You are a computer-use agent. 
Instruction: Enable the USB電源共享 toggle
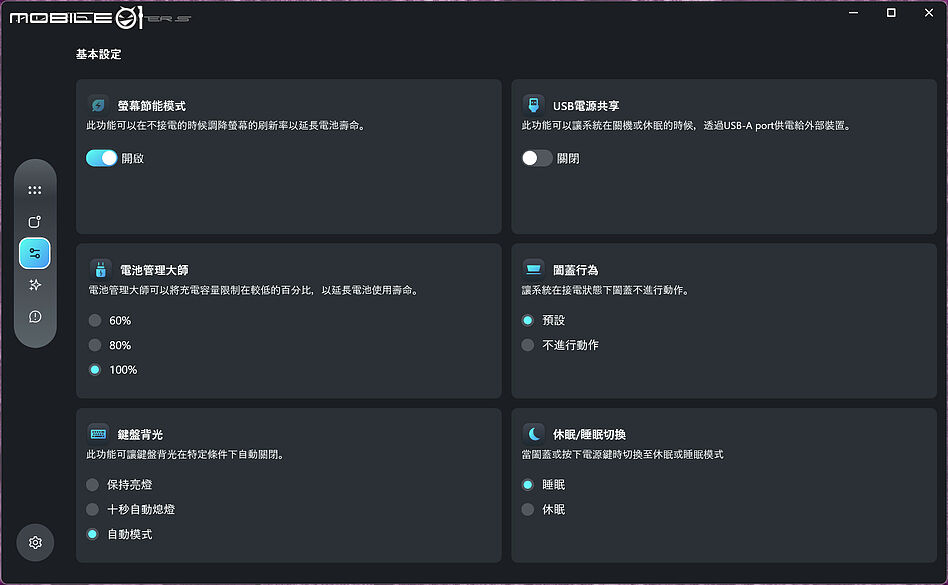537,158
